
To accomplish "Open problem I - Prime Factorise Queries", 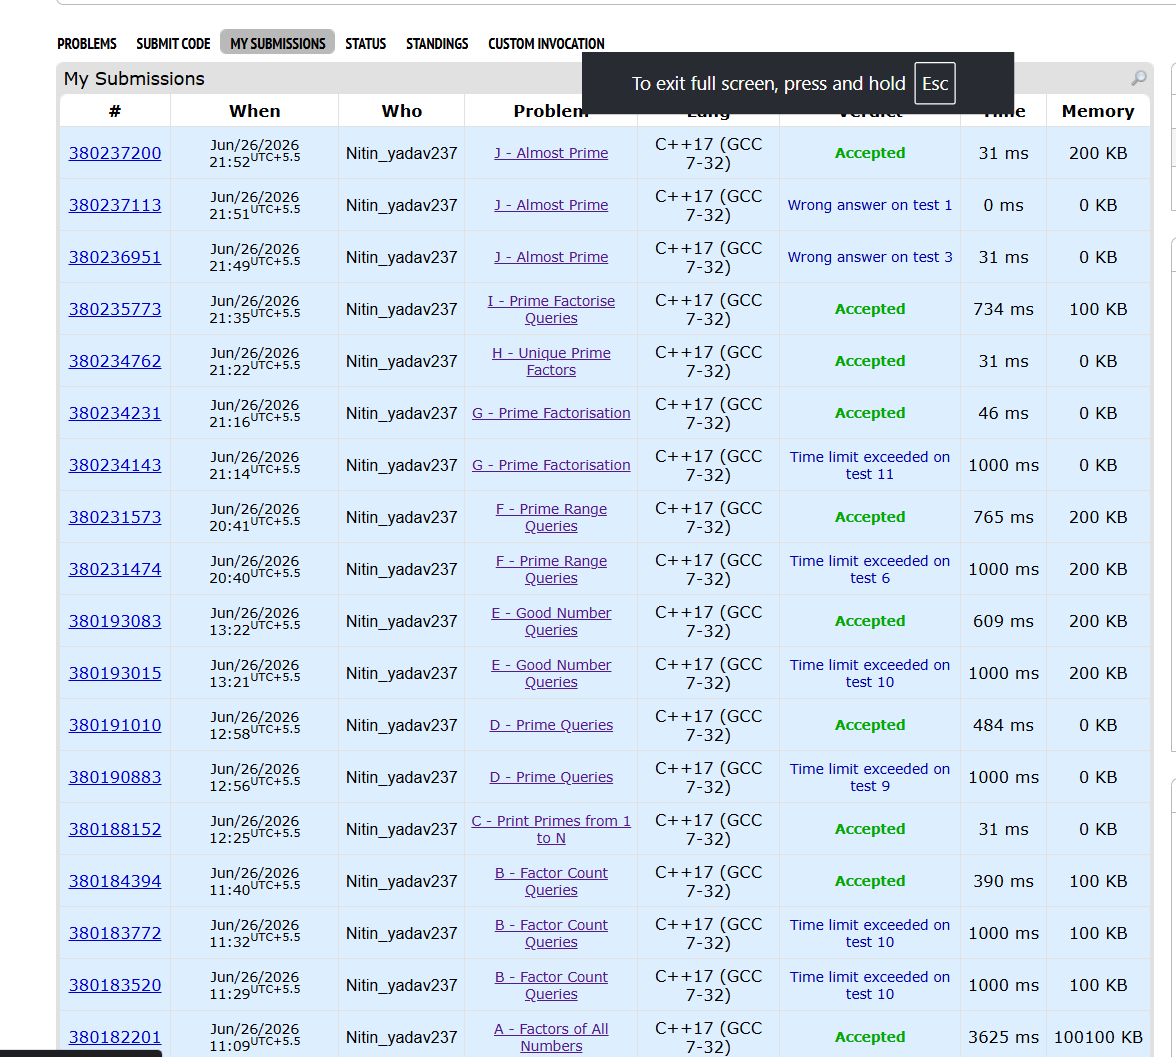I will (551, 309).
